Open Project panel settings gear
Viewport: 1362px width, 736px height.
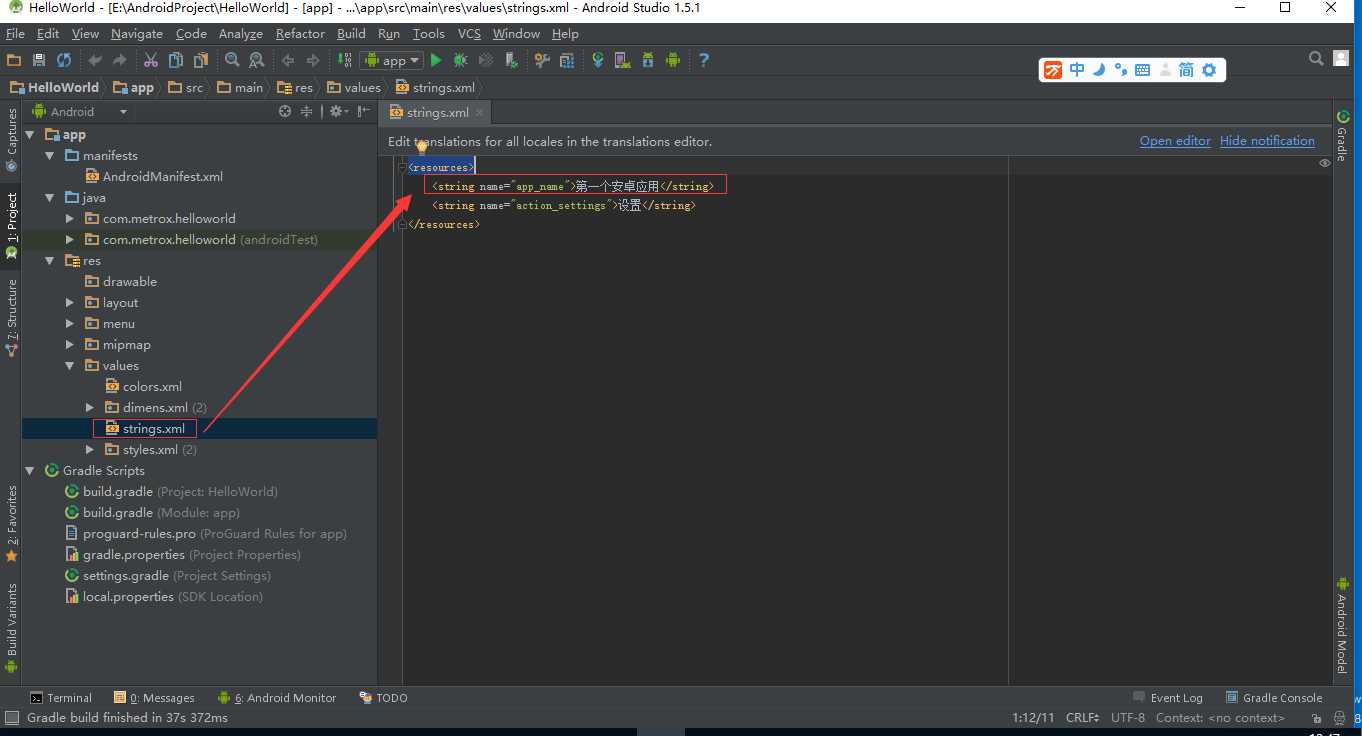pyautogui.click(x=339, y=111)
